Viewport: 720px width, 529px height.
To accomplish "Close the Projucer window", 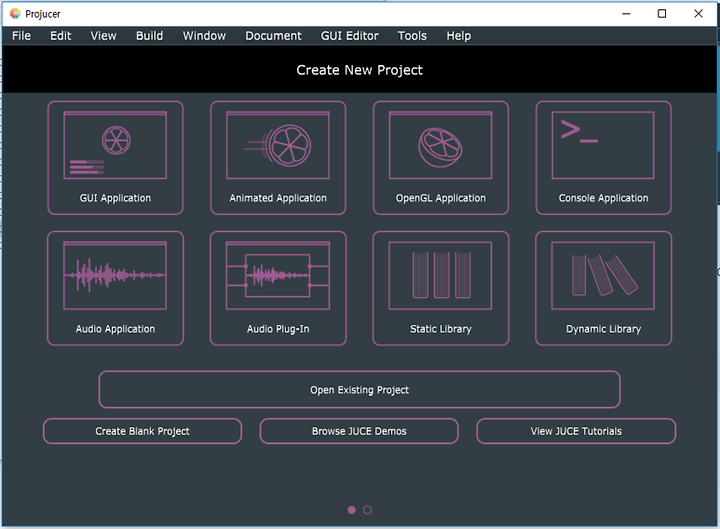I will 698,14.
